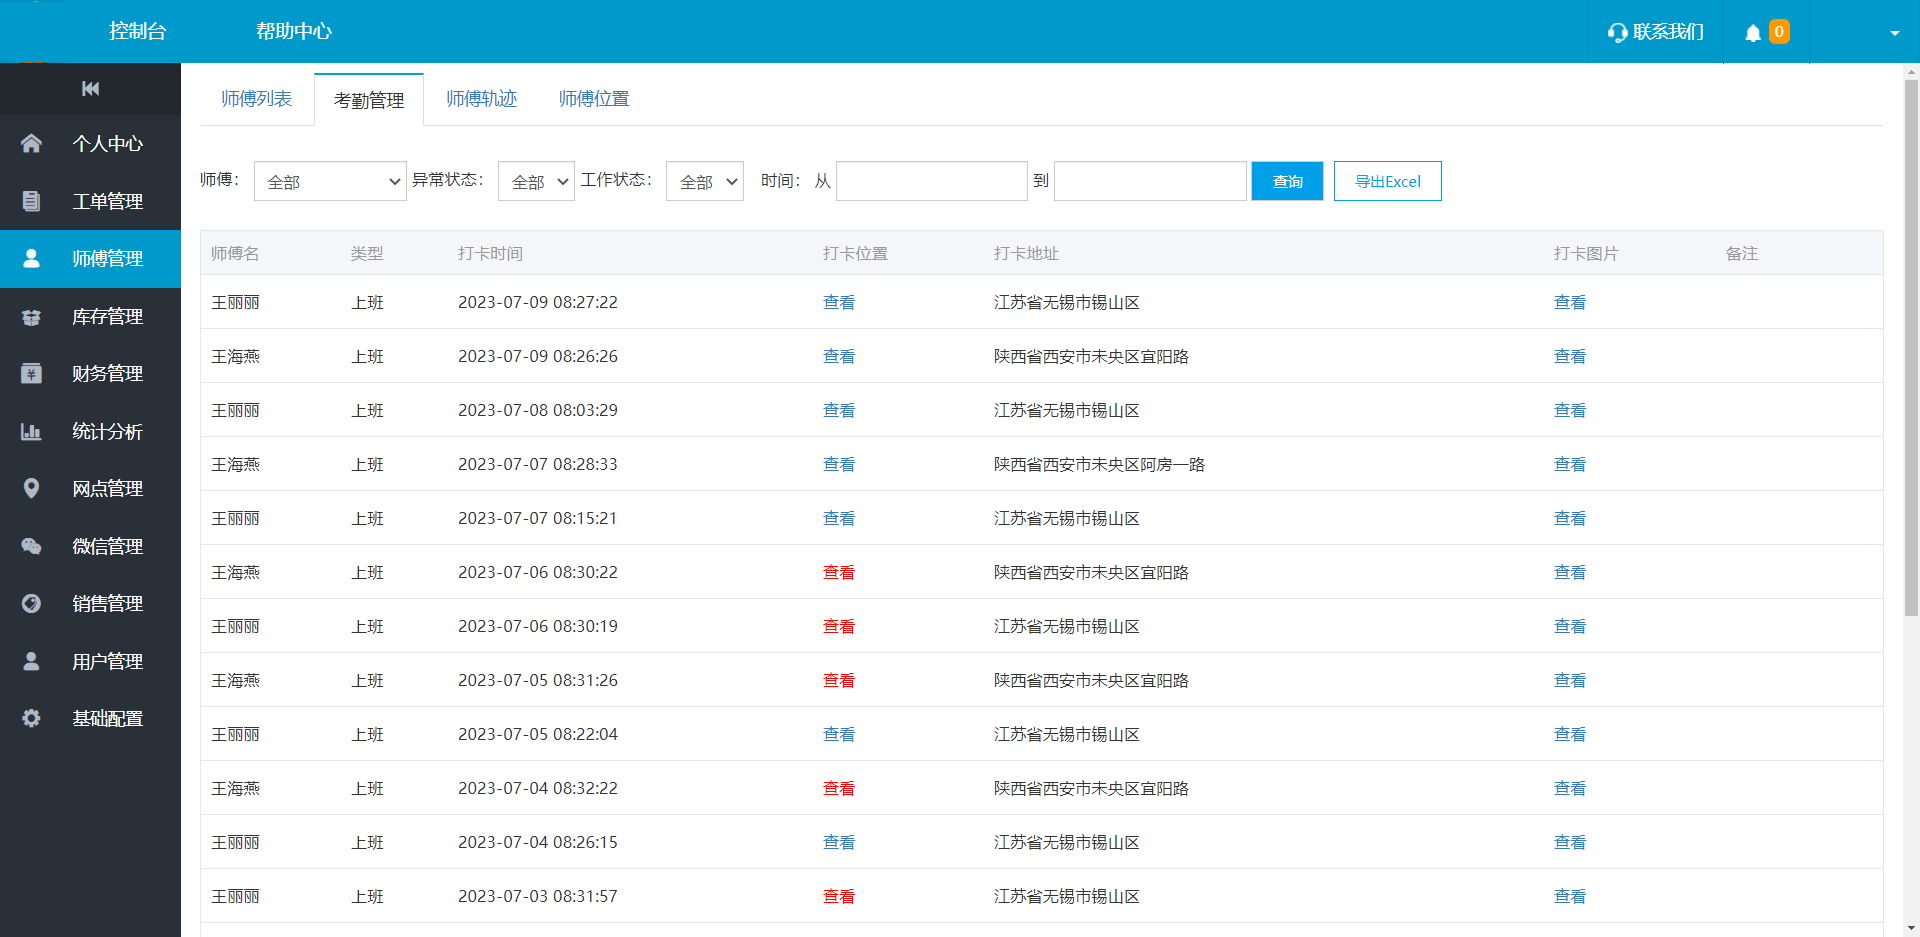Expand the user account menu arrow
The height and width of the screenshot is (937, 1920).
pos(1894,33)
